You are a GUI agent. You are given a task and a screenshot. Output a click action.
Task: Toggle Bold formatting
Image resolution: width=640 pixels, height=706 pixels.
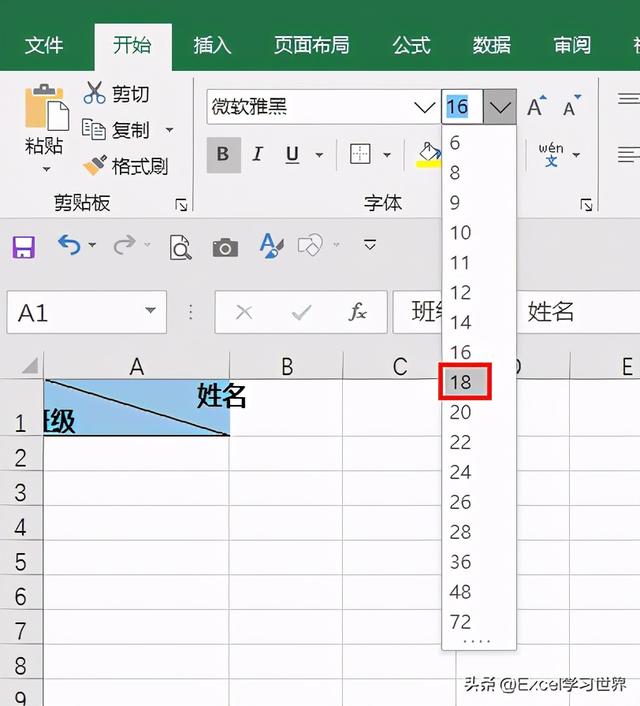223,154
